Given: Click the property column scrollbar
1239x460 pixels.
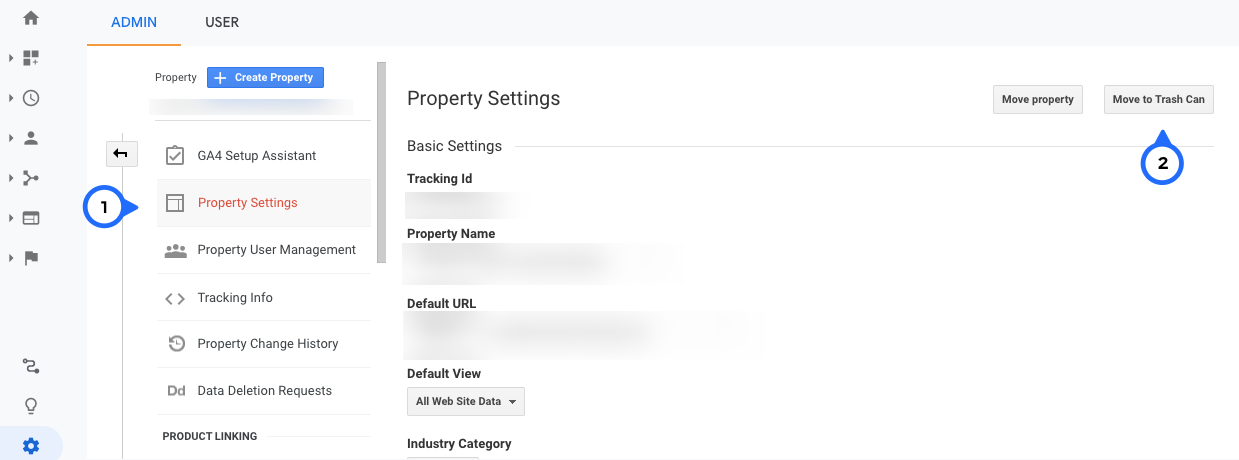Looking at the screenshot, I should (380, 160).
